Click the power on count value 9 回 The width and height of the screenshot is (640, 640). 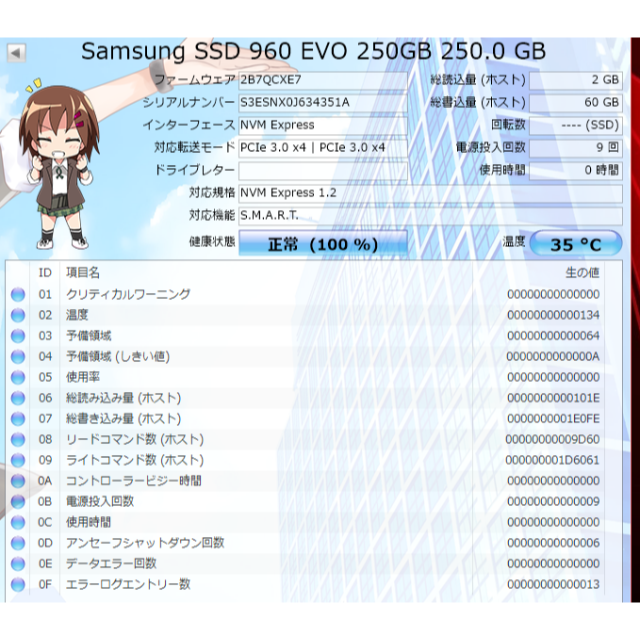pyautogui.click(x=576, y=148)
